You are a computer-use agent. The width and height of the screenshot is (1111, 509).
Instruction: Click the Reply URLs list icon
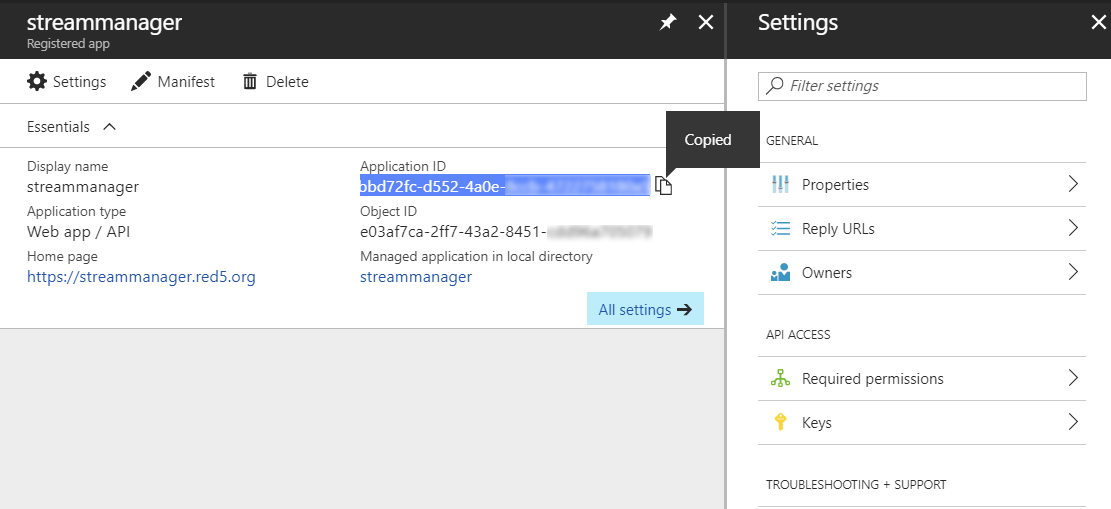tap(779, 228)
